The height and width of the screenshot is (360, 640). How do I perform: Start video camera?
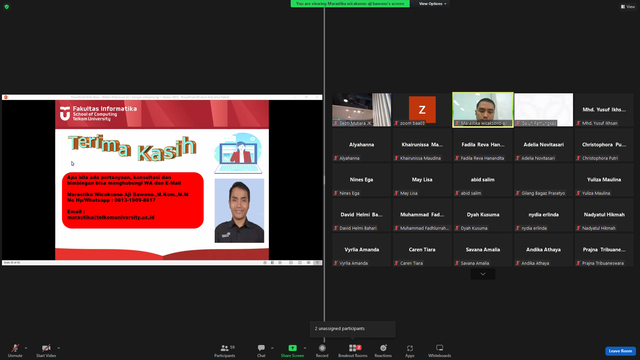click(46, 350)
